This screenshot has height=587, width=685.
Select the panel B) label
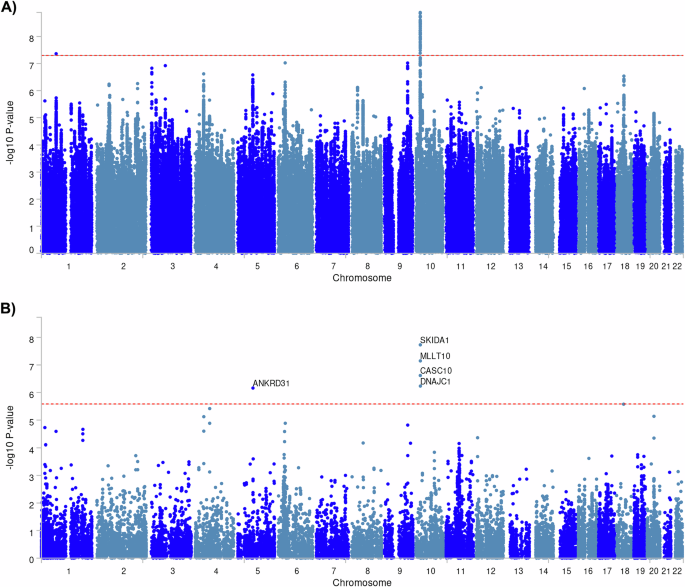click(x=8, y=308)
